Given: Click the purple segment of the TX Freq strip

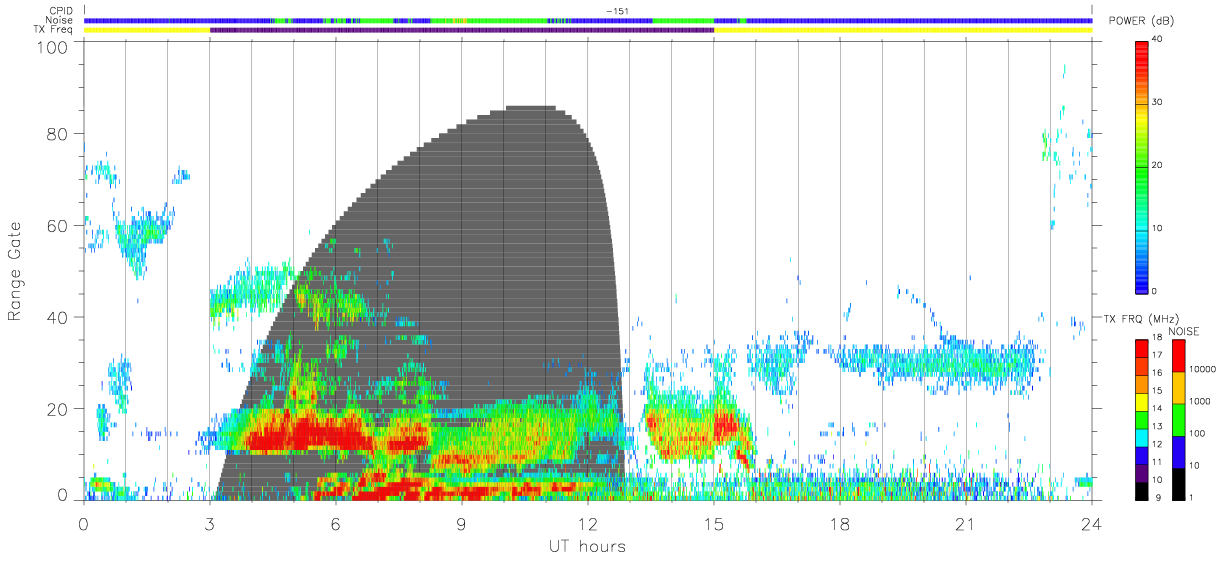Looking at the screenshot, I should (x=462, y=30).
